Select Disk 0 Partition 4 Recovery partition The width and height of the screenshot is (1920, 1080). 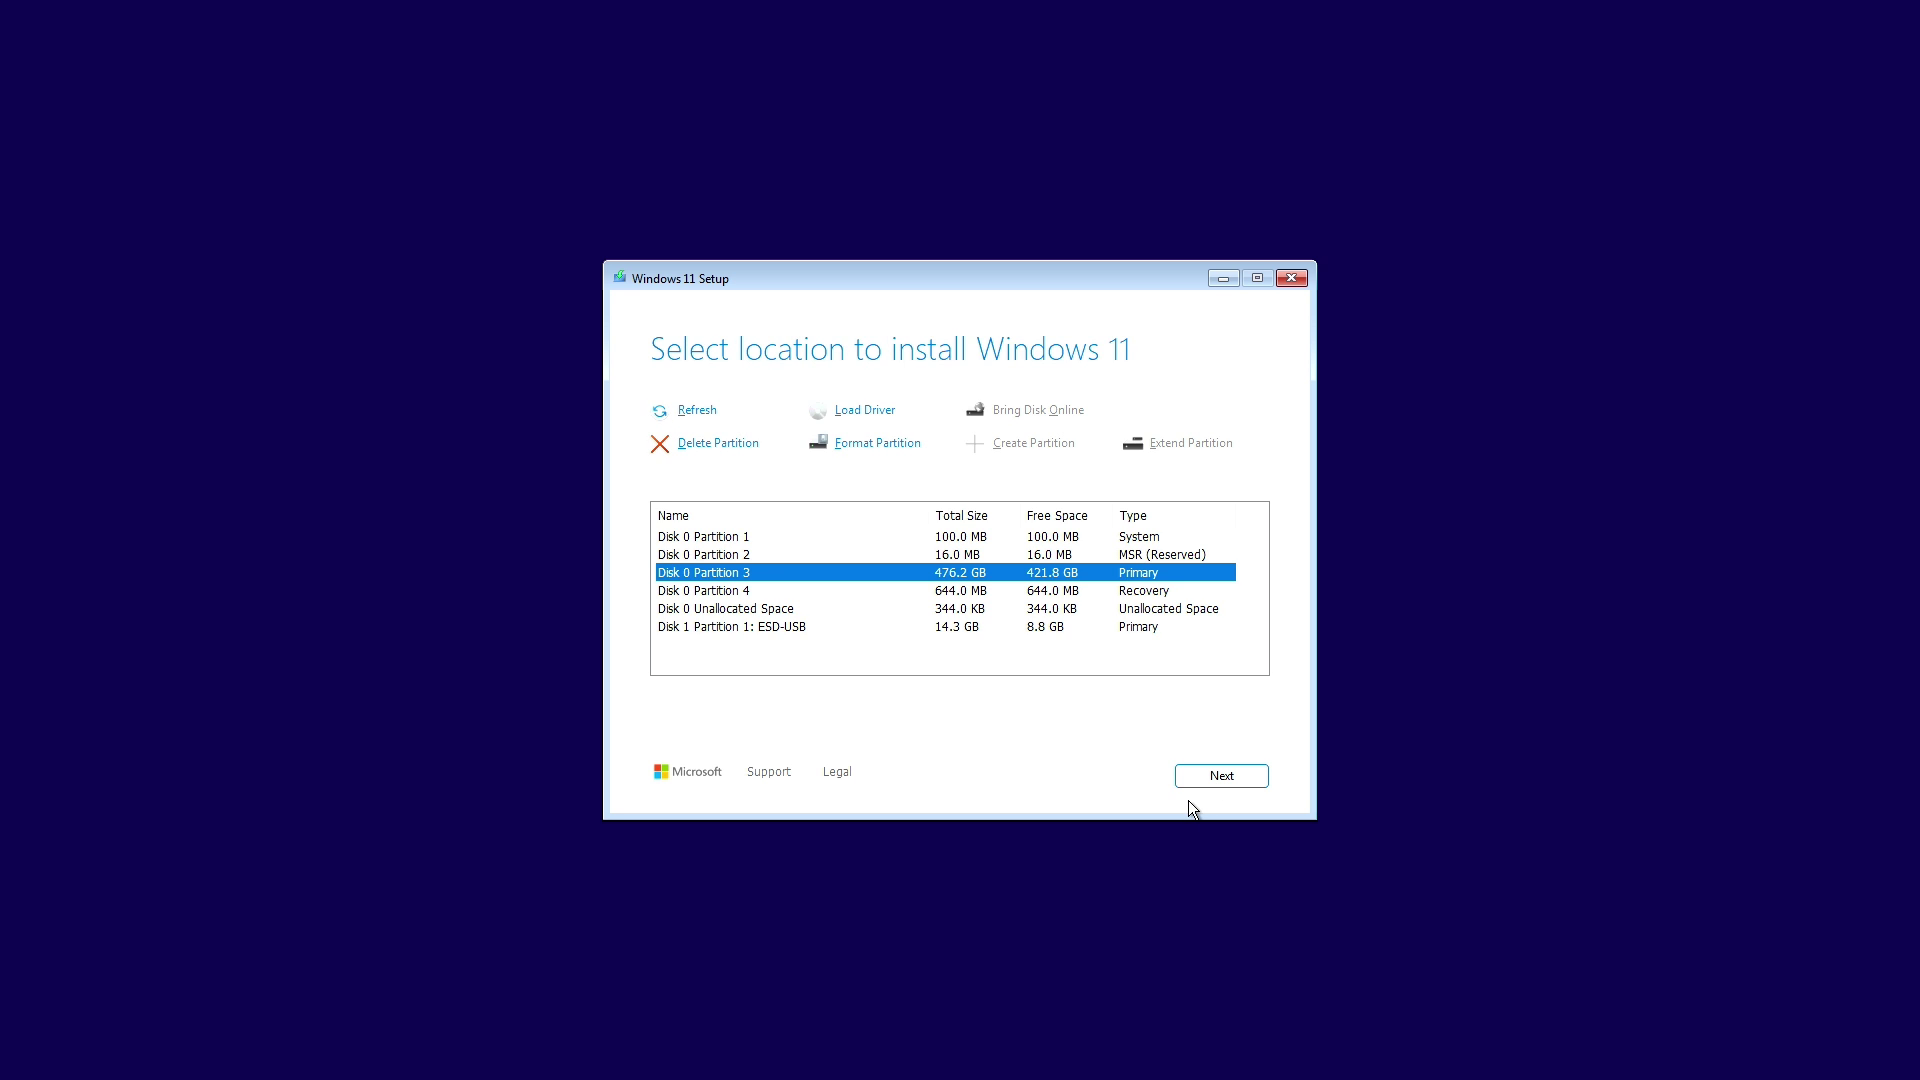coord(703,590)
